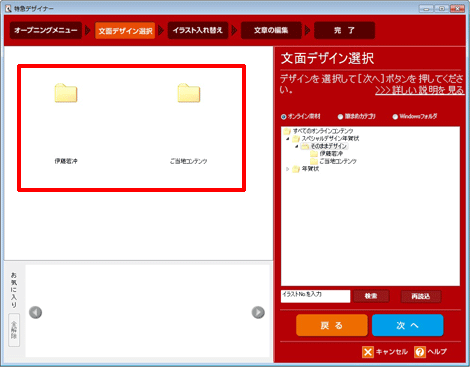The image size is (470, 367).
Task: Collapse the そのままデザイン tree node
Action: point(296,146)
